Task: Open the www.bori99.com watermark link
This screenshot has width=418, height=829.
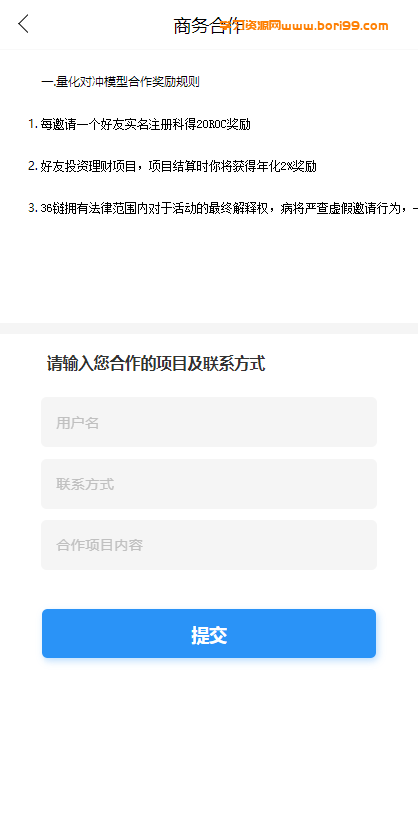Action: click(335, 25)
